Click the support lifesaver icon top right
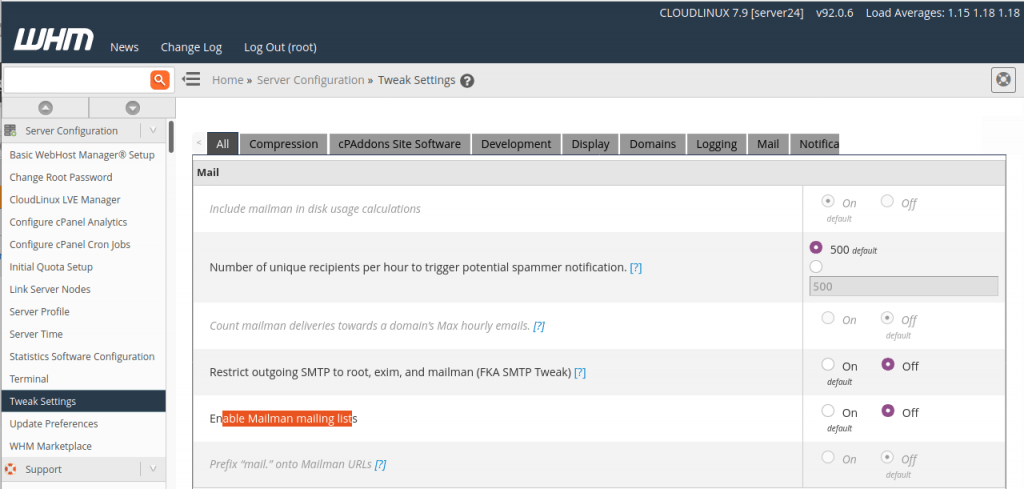 click(x=1004, y=80)
